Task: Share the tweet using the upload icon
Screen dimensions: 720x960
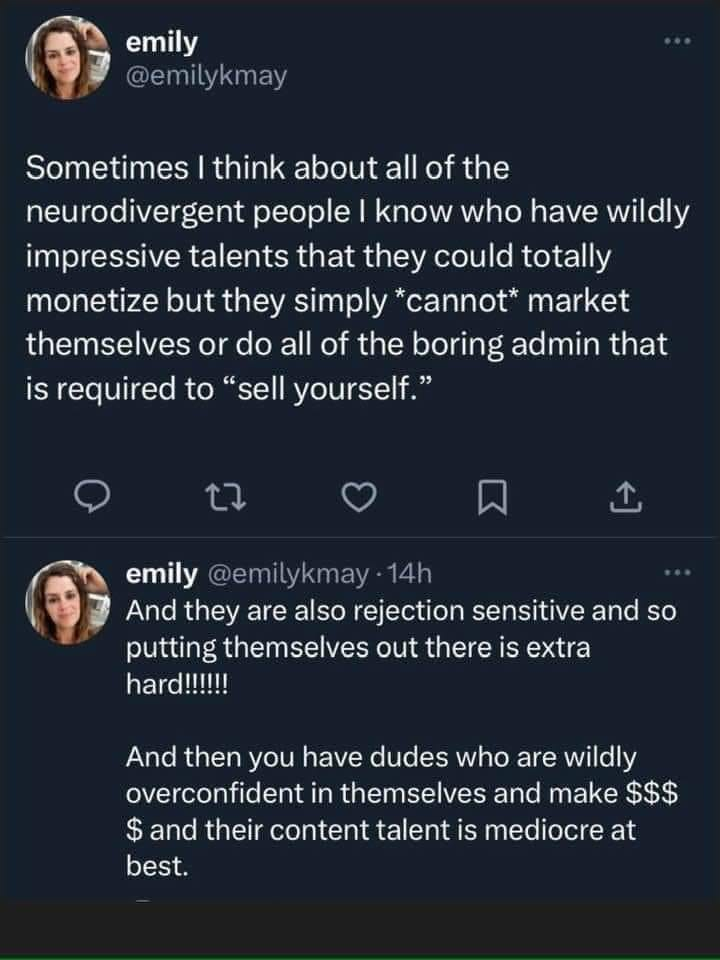Action: [x=625, y=497]
